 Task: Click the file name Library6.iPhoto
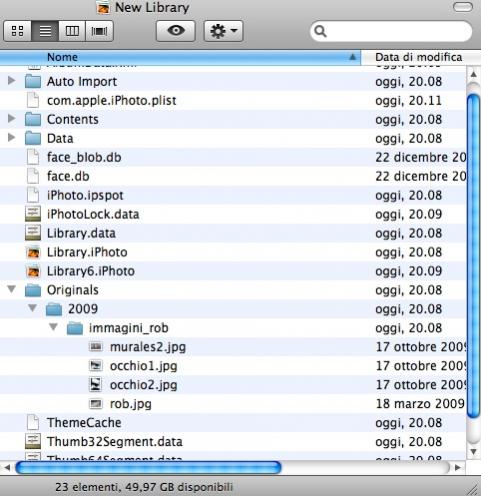click(91, 271)
